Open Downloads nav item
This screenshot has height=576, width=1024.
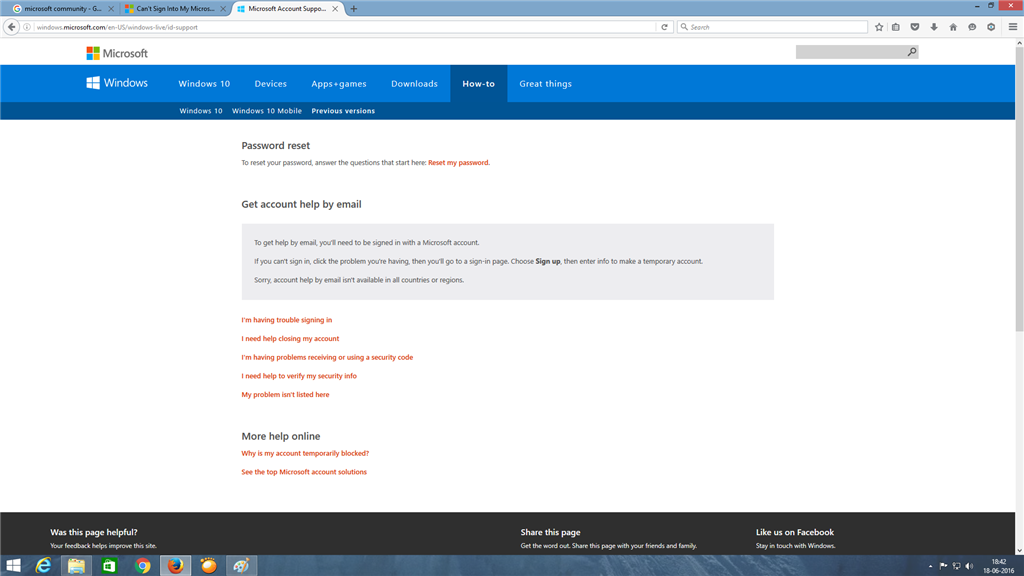coord(414,84)
